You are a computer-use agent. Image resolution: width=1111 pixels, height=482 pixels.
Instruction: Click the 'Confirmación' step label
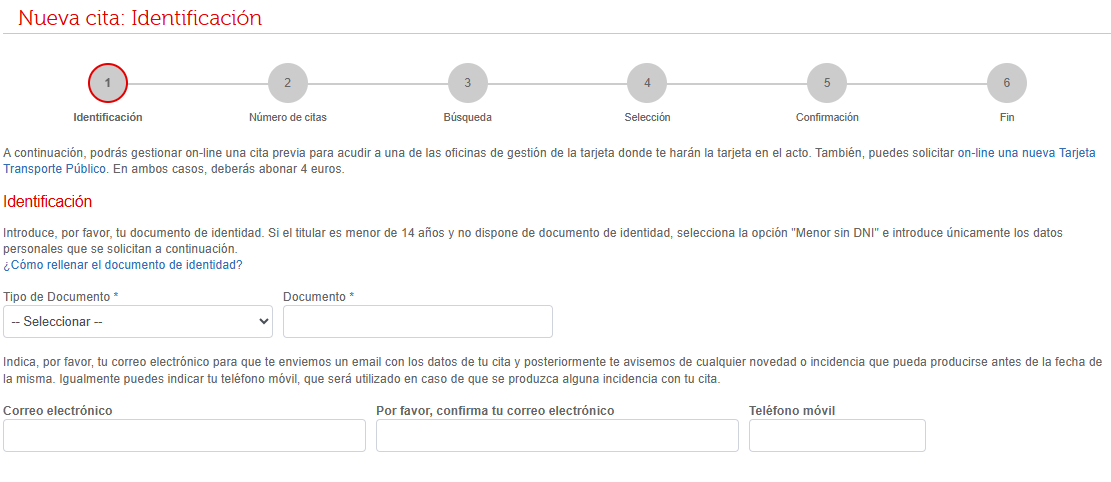(827, 117)
